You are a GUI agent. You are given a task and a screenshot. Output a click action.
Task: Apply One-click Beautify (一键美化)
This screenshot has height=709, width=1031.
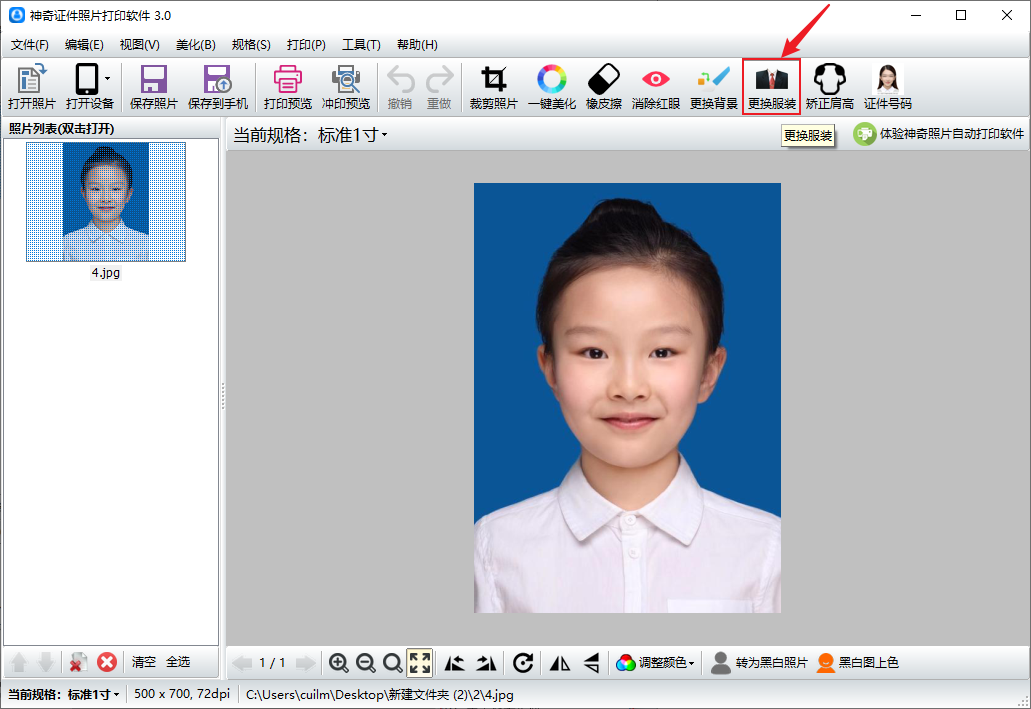(x=551, y=87)
